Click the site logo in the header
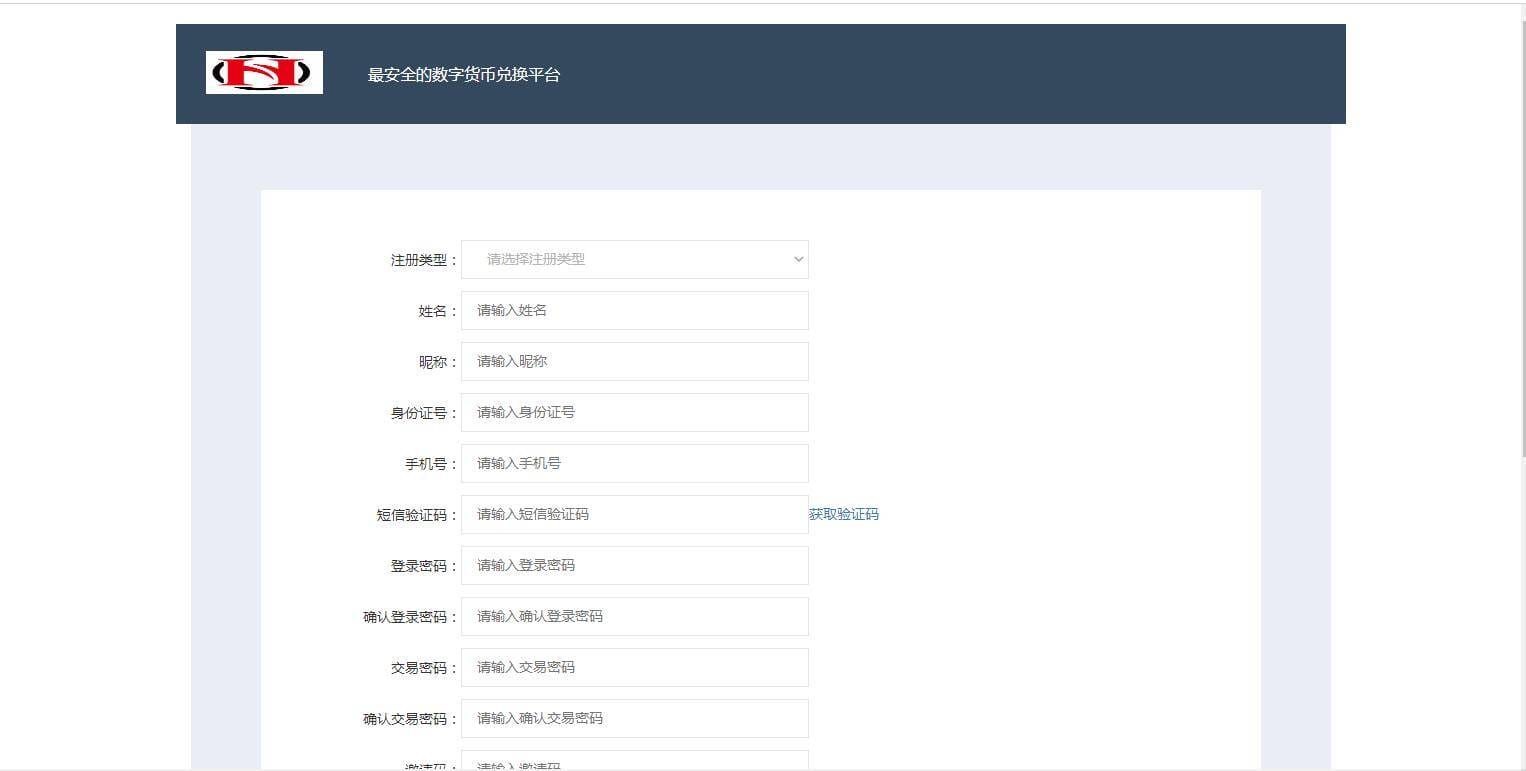 (264, 72)
